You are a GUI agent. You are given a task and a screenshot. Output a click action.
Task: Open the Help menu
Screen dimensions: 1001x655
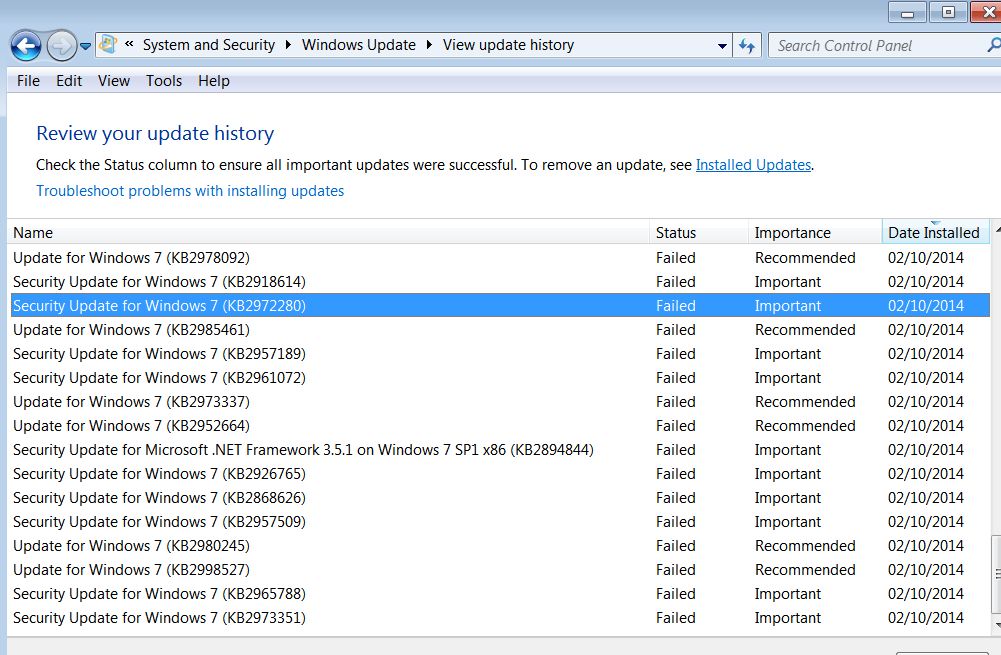(214, 81)
